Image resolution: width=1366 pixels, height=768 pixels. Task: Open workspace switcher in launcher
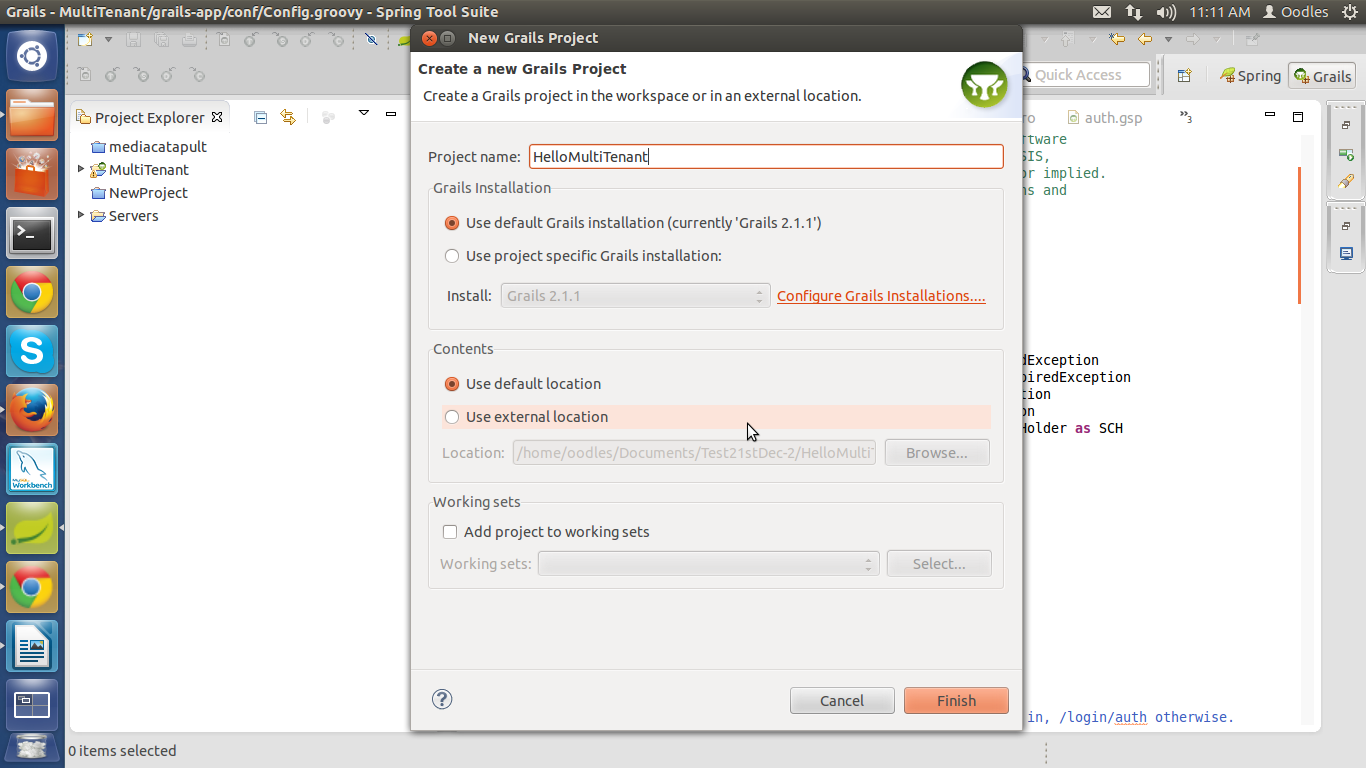pos(32,705)
